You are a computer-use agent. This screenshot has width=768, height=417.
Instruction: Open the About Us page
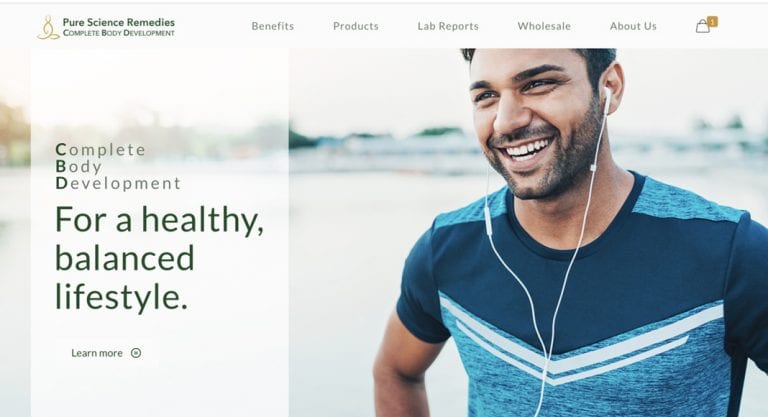point(633,26)
